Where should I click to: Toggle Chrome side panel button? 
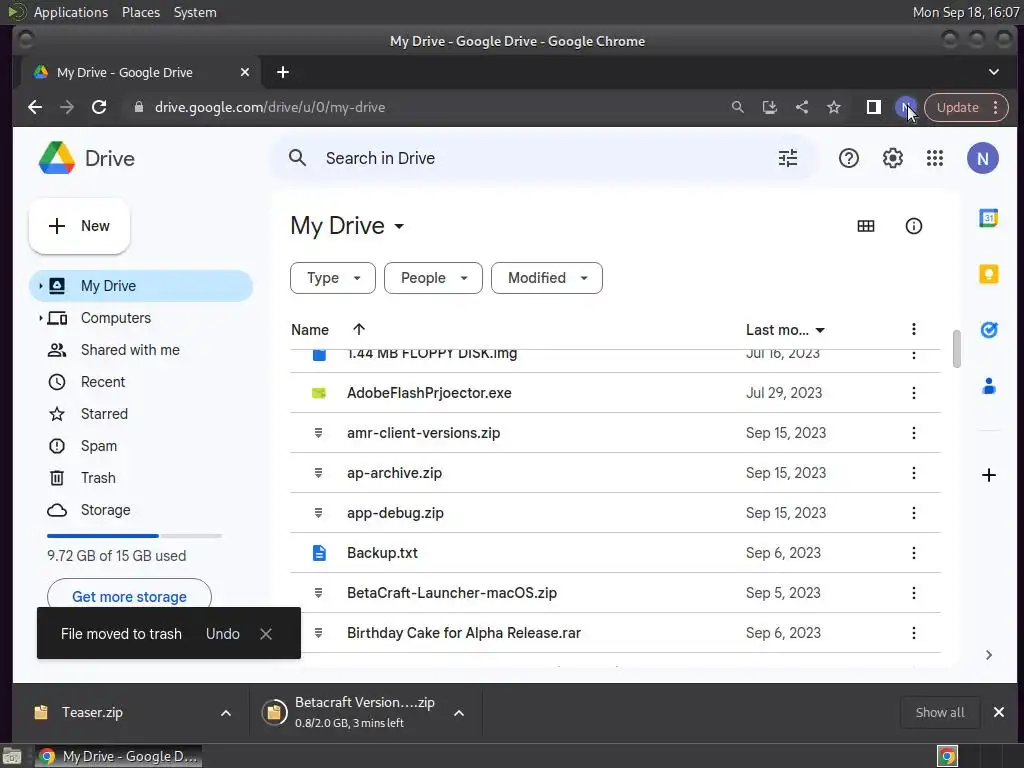point(873,107)
